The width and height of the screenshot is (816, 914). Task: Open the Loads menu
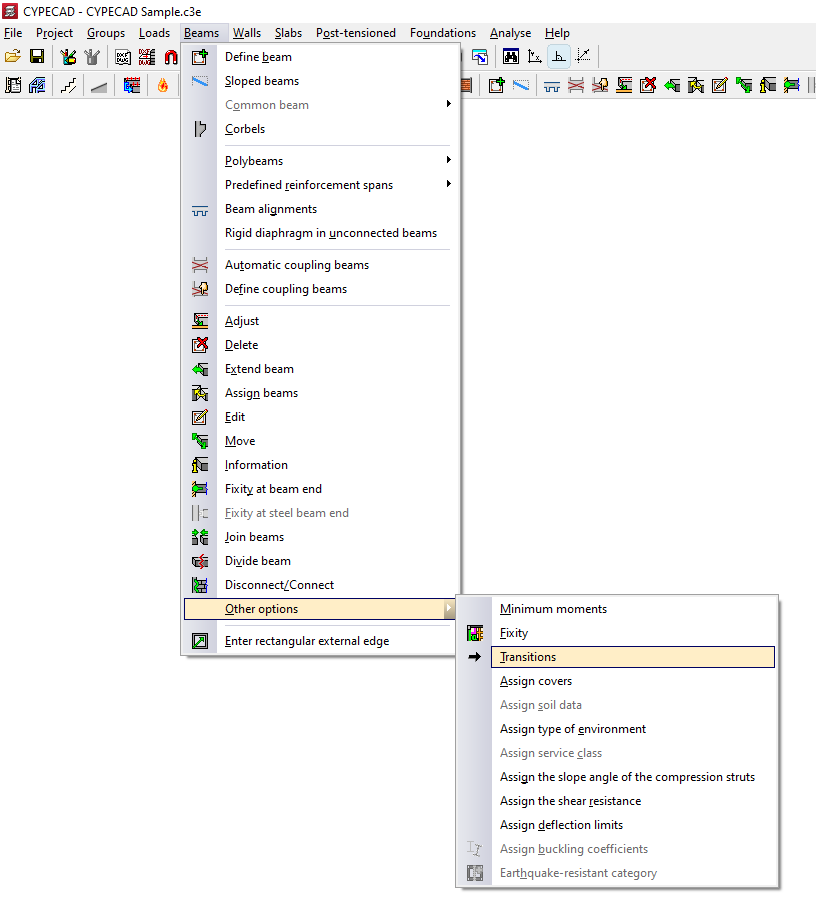154,33
